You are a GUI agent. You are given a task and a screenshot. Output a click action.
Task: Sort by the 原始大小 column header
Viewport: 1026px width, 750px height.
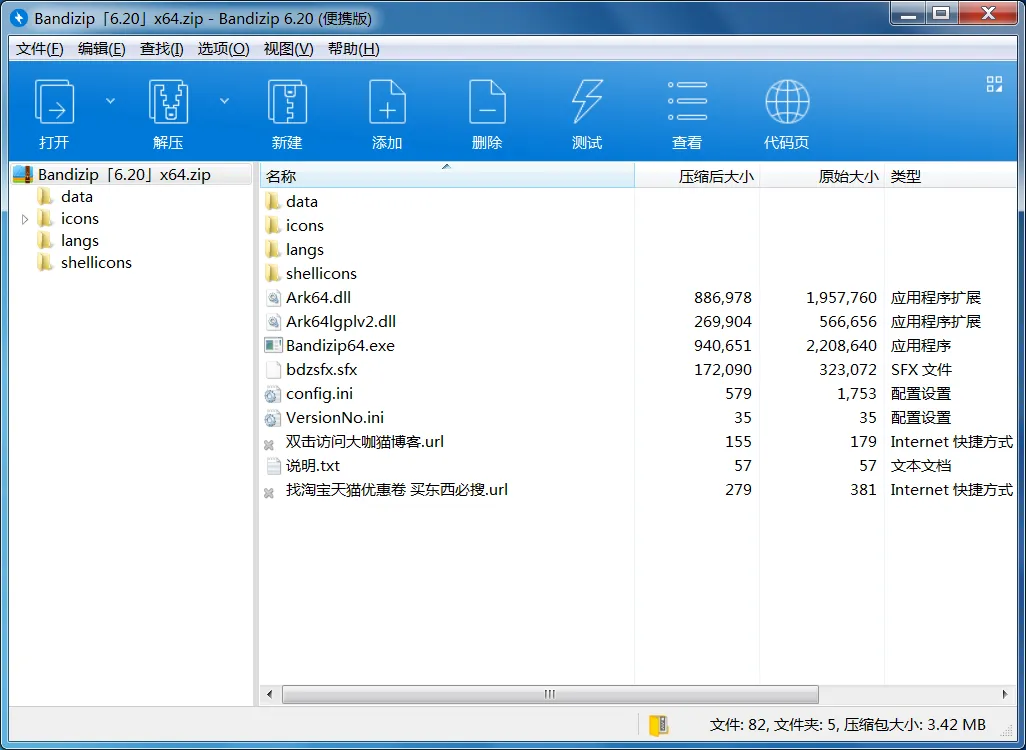pyautogui.click(x=822, y=176)
